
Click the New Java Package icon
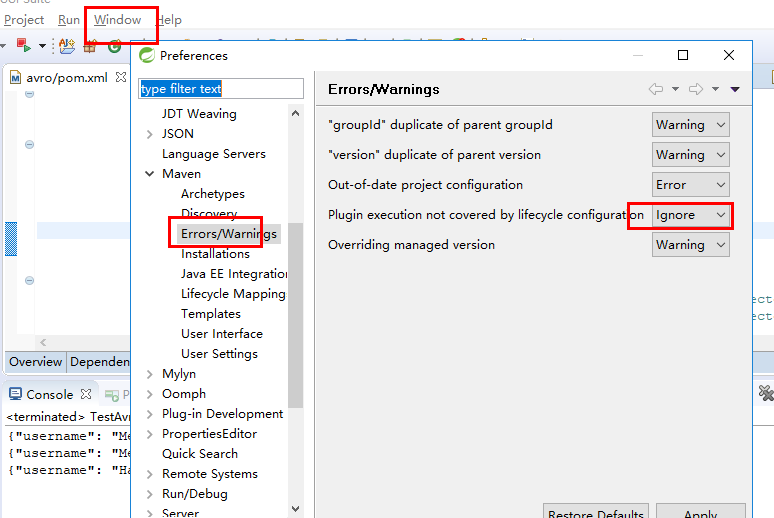click(90, 47)
